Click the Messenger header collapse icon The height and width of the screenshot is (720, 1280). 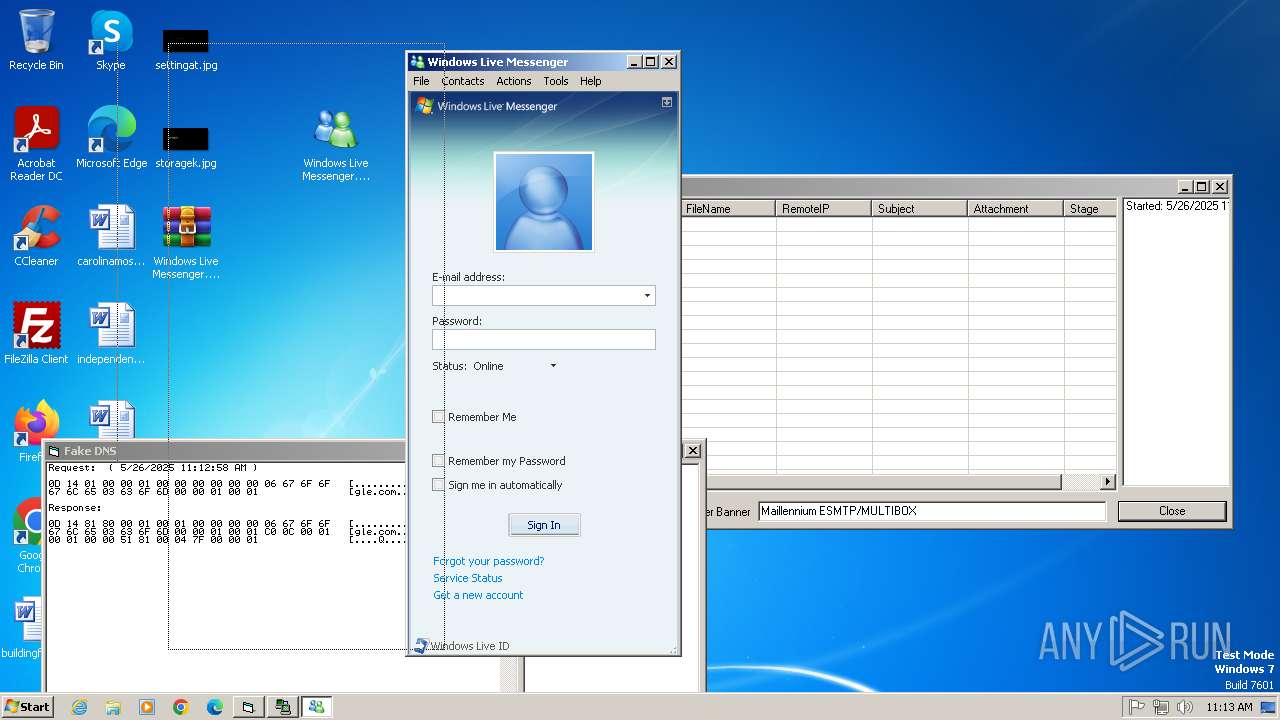pyautogui.click(x=667, y=102)
